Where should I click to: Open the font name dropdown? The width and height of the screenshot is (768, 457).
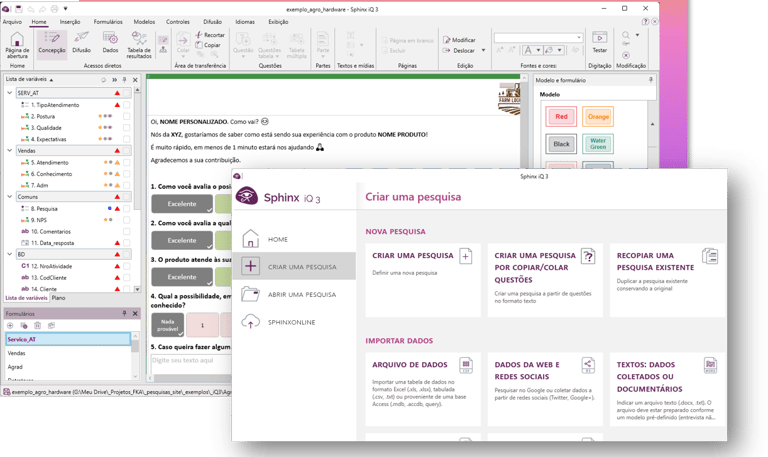[579, 38]
